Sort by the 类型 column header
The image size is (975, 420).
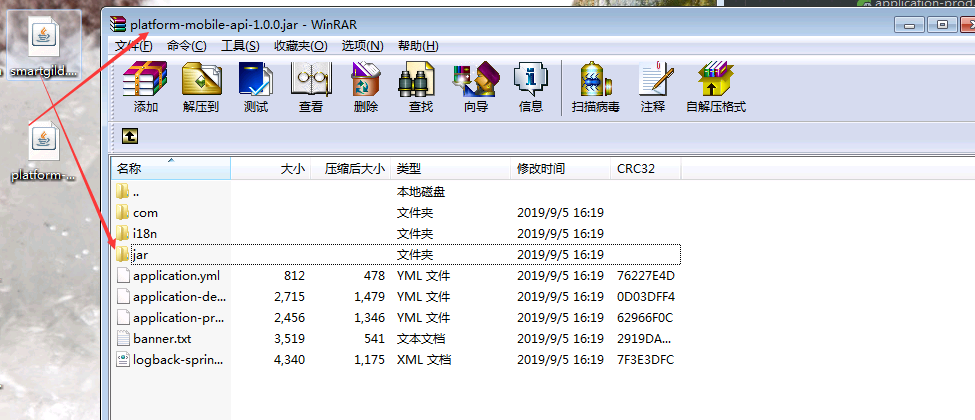pos(451,169)
